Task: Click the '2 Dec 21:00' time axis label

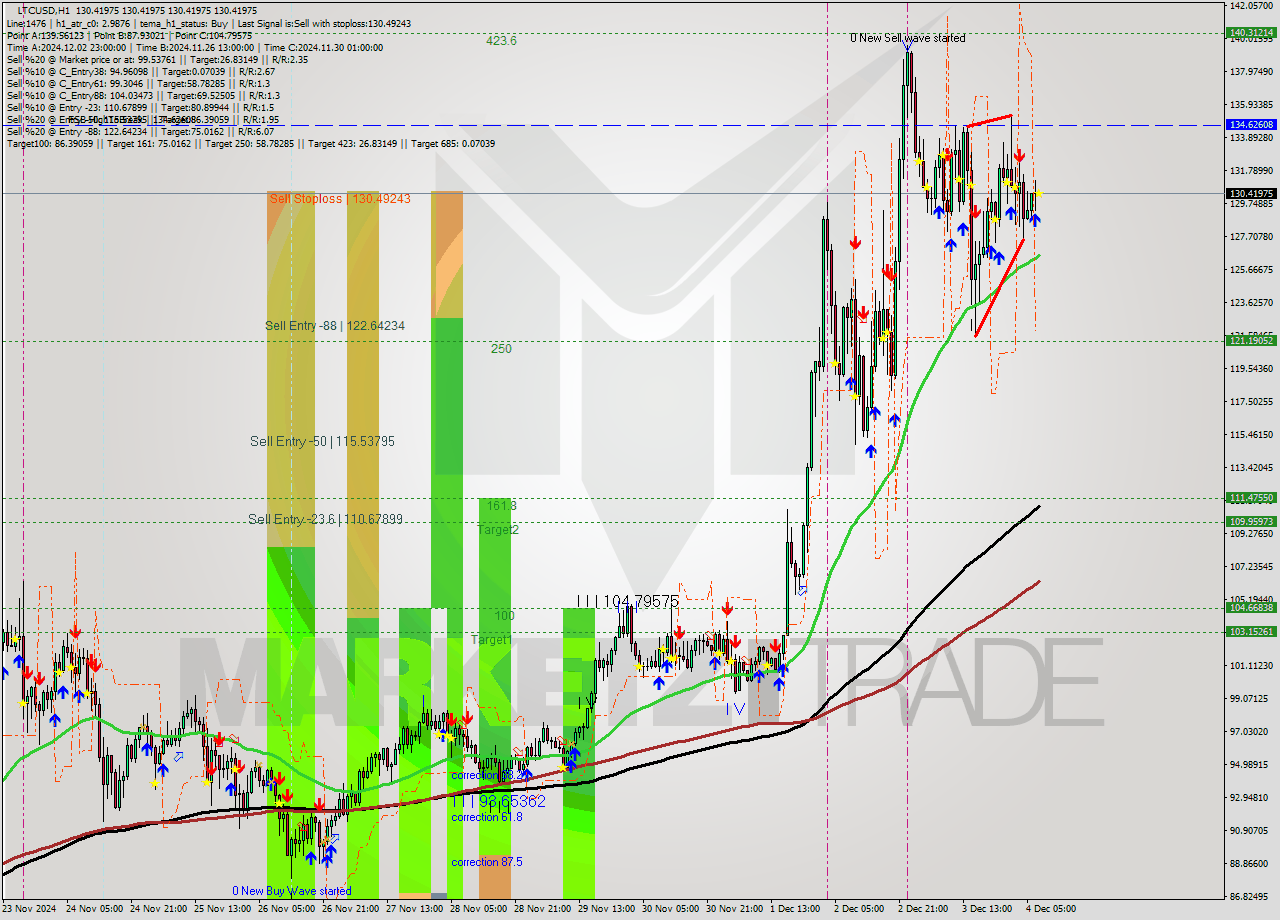Action: (x=923, y=909)
